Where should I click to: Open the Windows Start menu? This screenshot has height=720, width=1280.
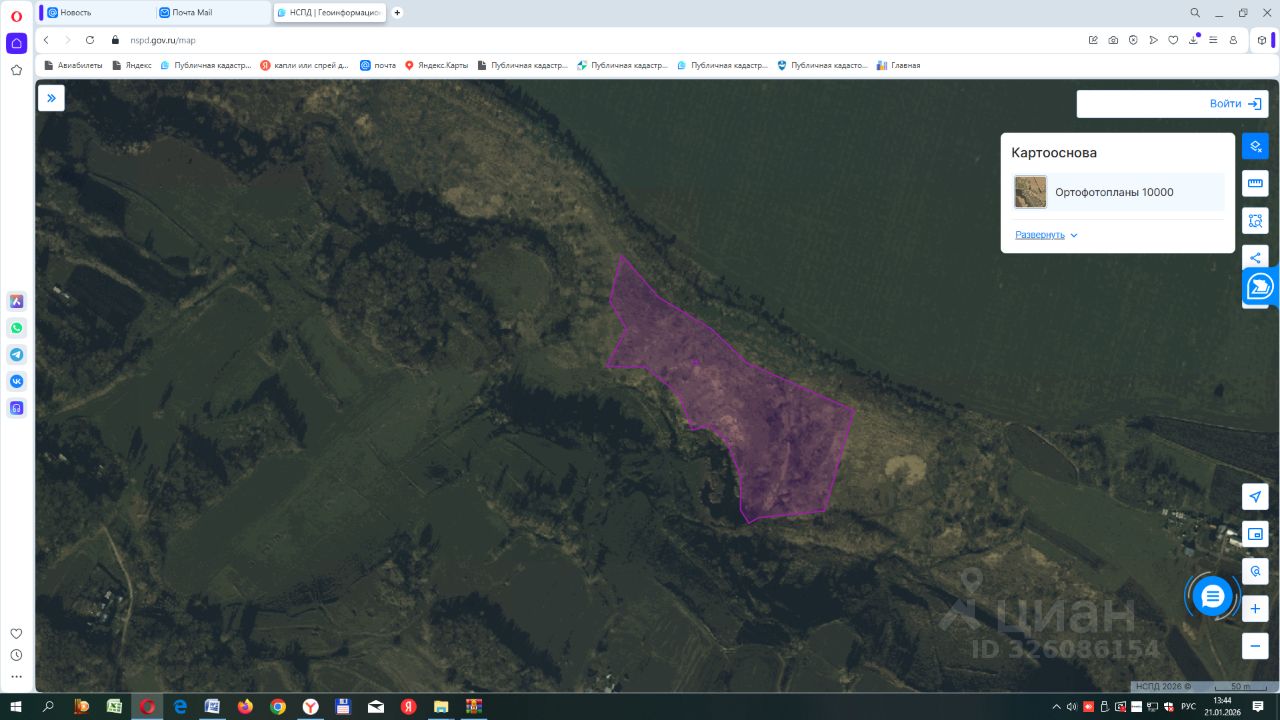16,706
